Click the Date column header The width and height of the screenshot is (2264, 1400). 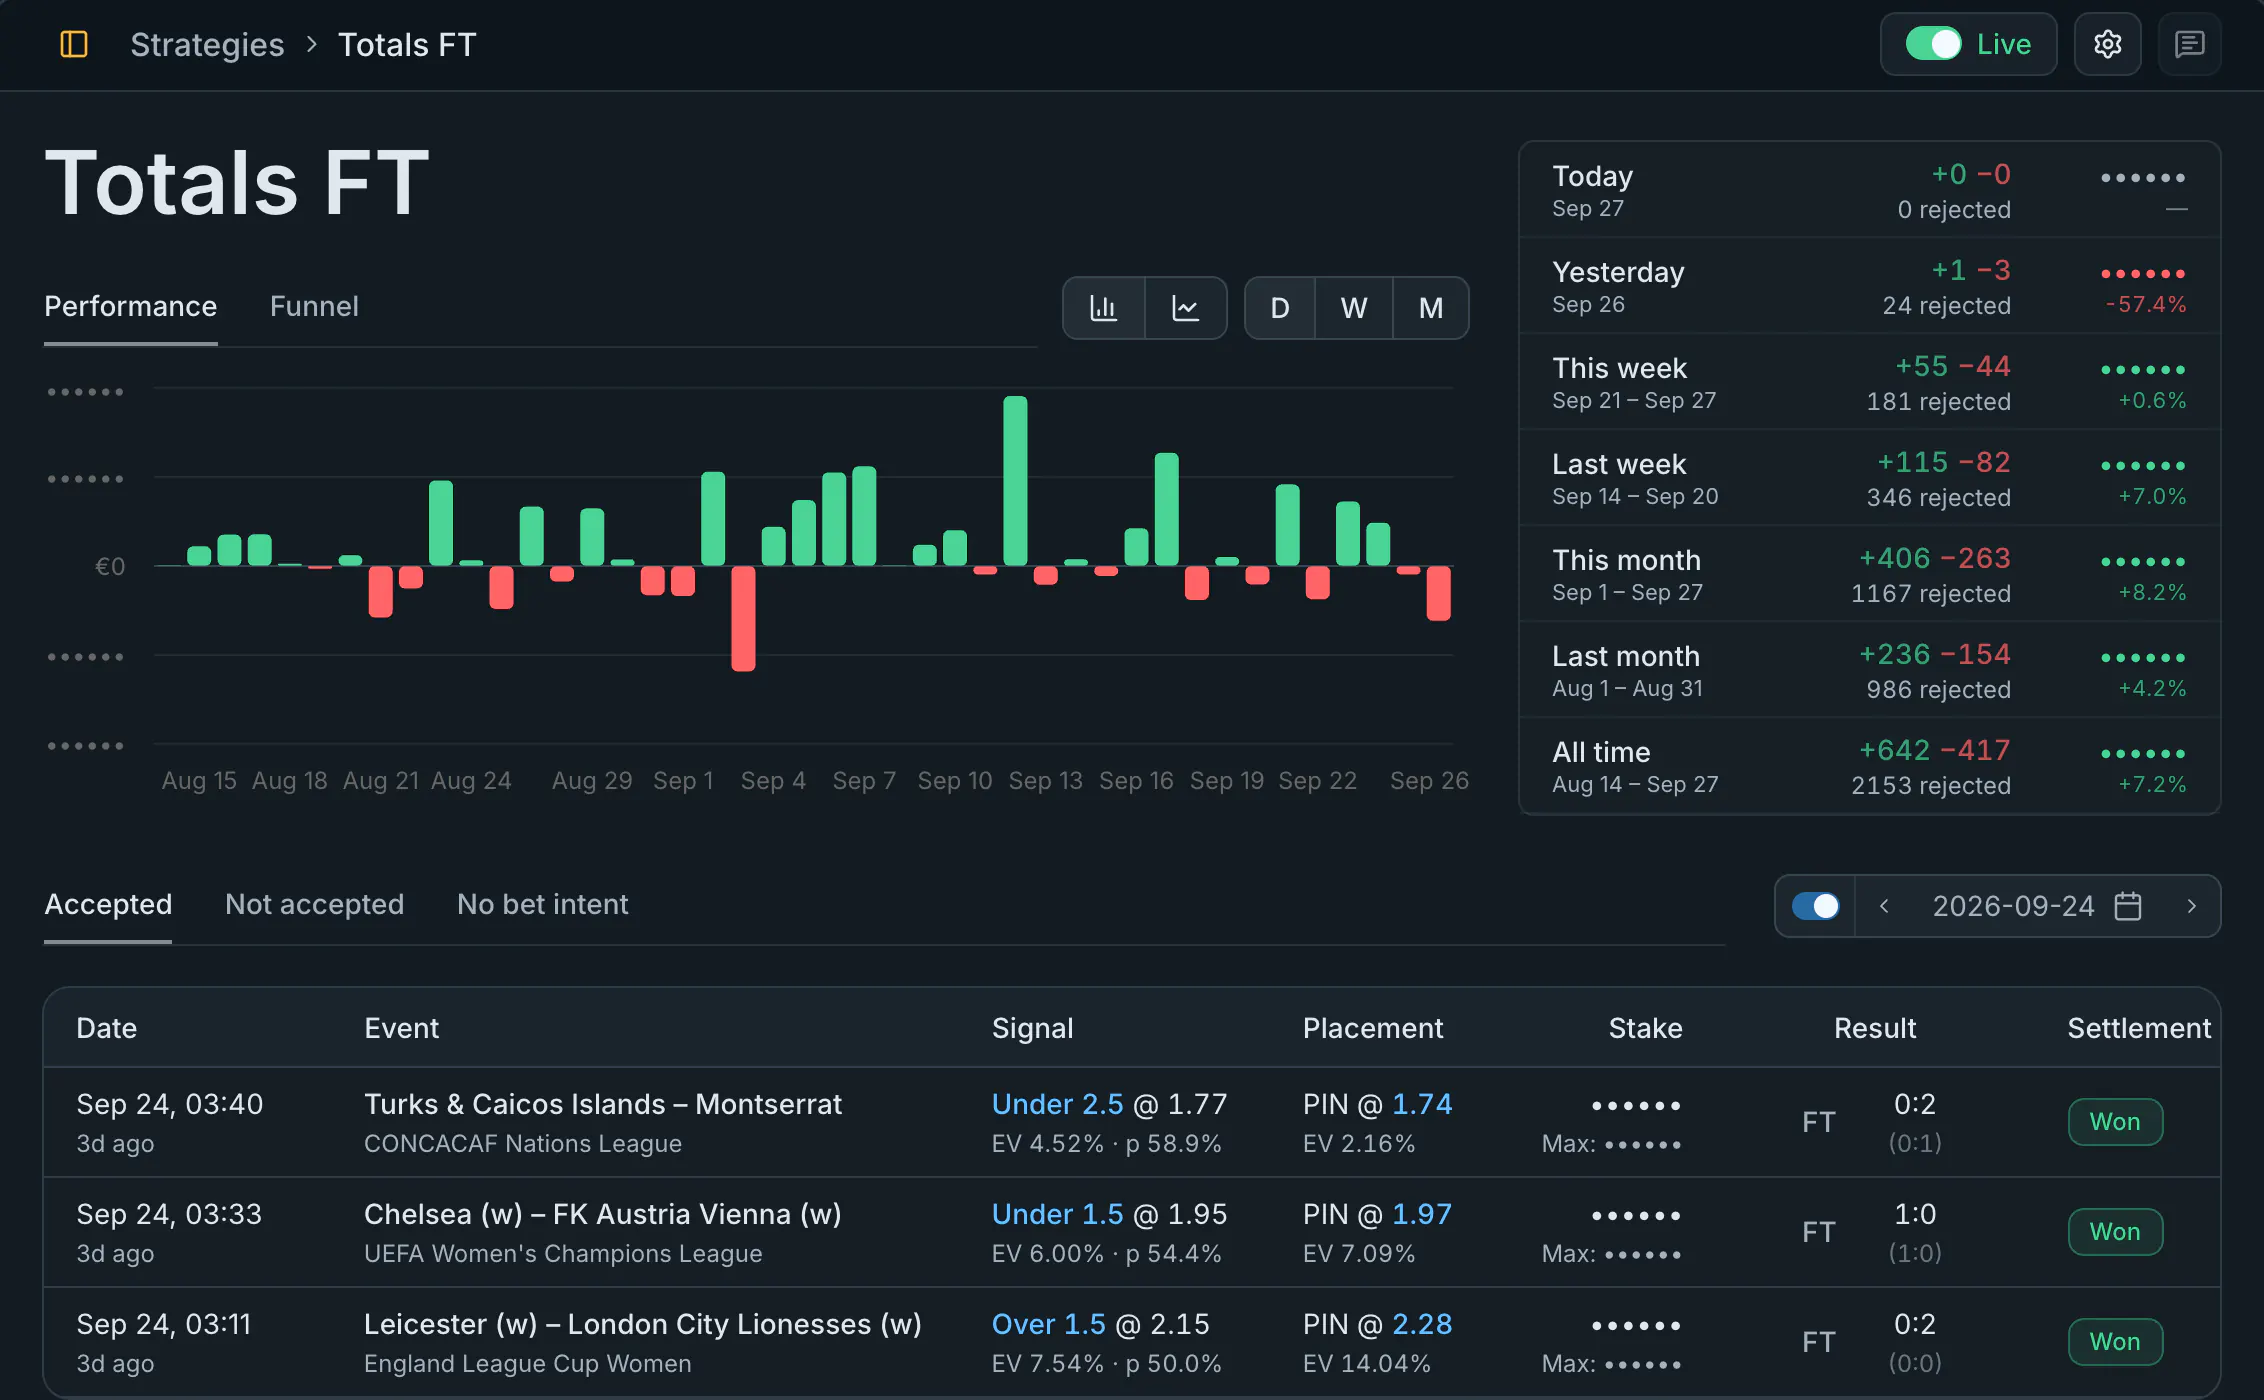tap(106, 1028)
